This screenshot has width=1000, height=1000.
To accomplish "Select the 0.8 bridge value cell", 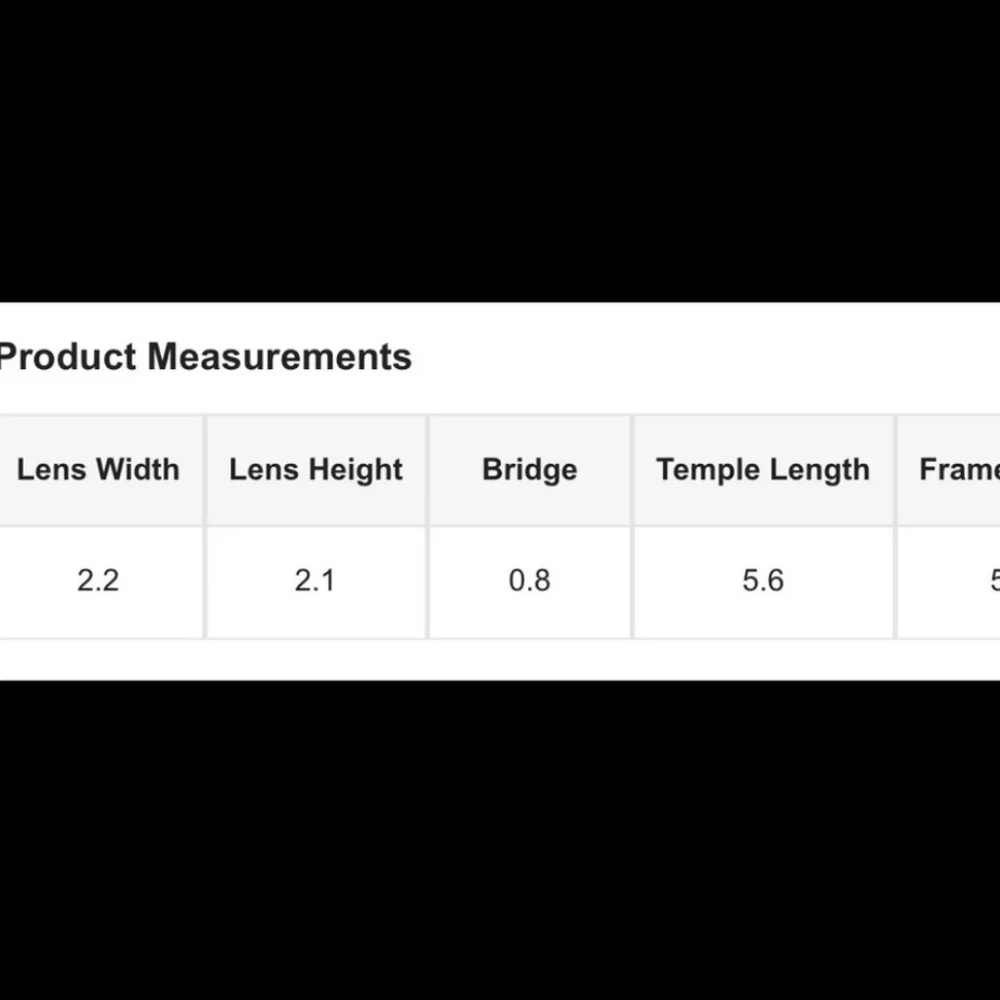I will [x=529, y=582].
